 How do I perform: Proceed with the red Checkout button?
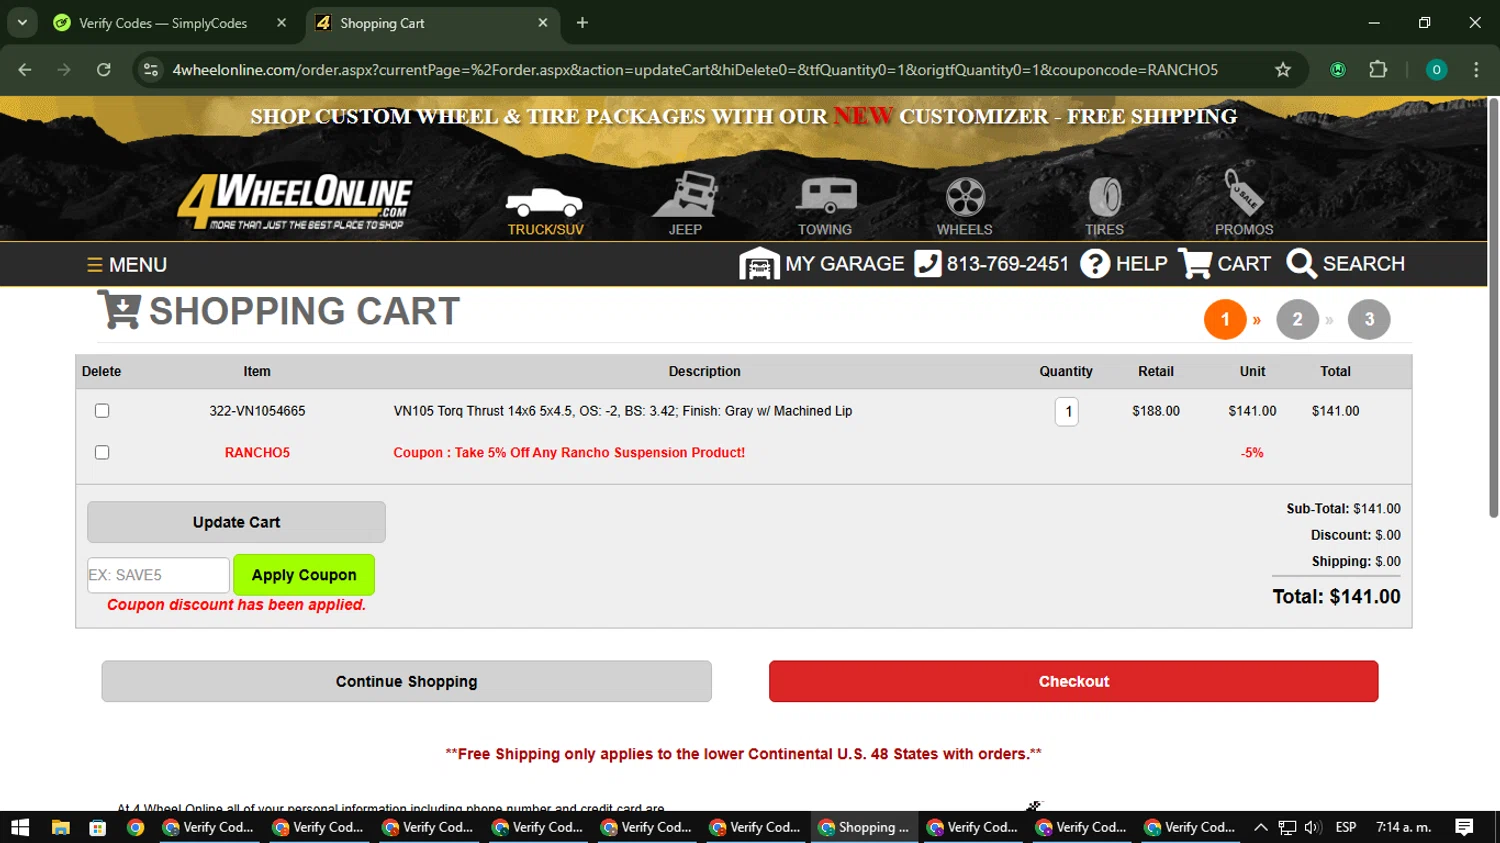click(1073, 681)
